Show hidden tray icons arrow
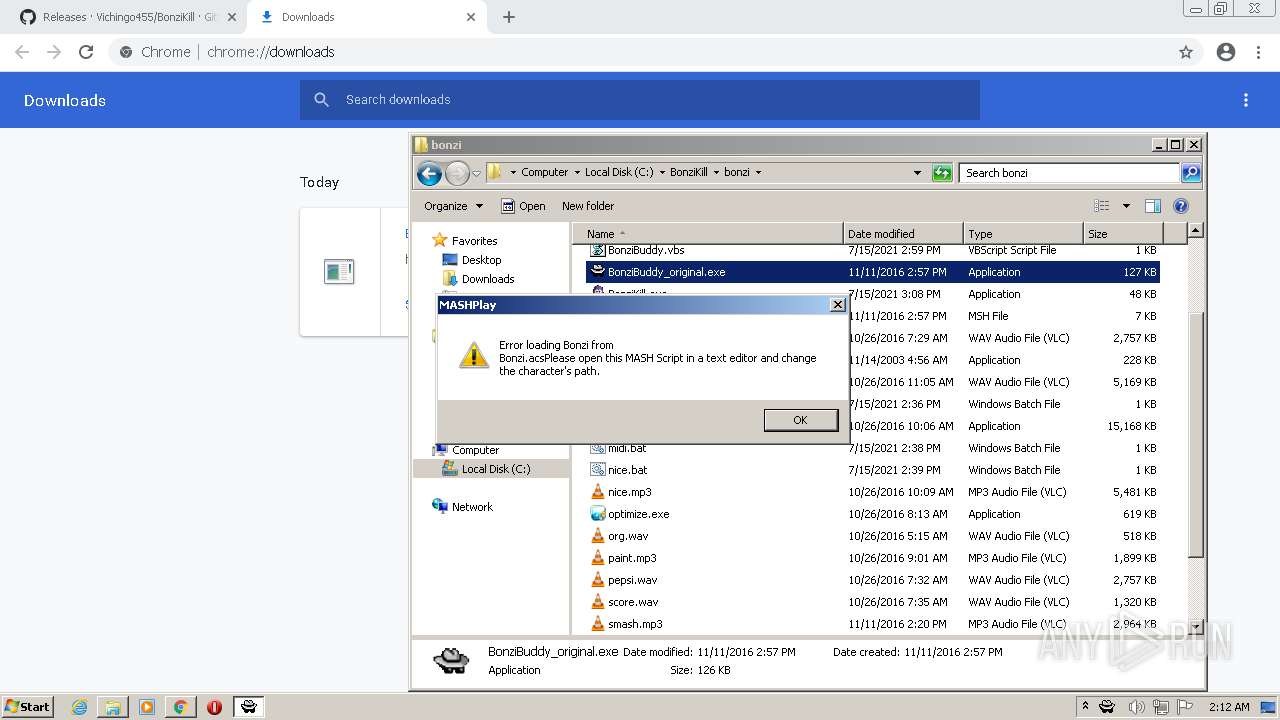 pos(1085,706)
